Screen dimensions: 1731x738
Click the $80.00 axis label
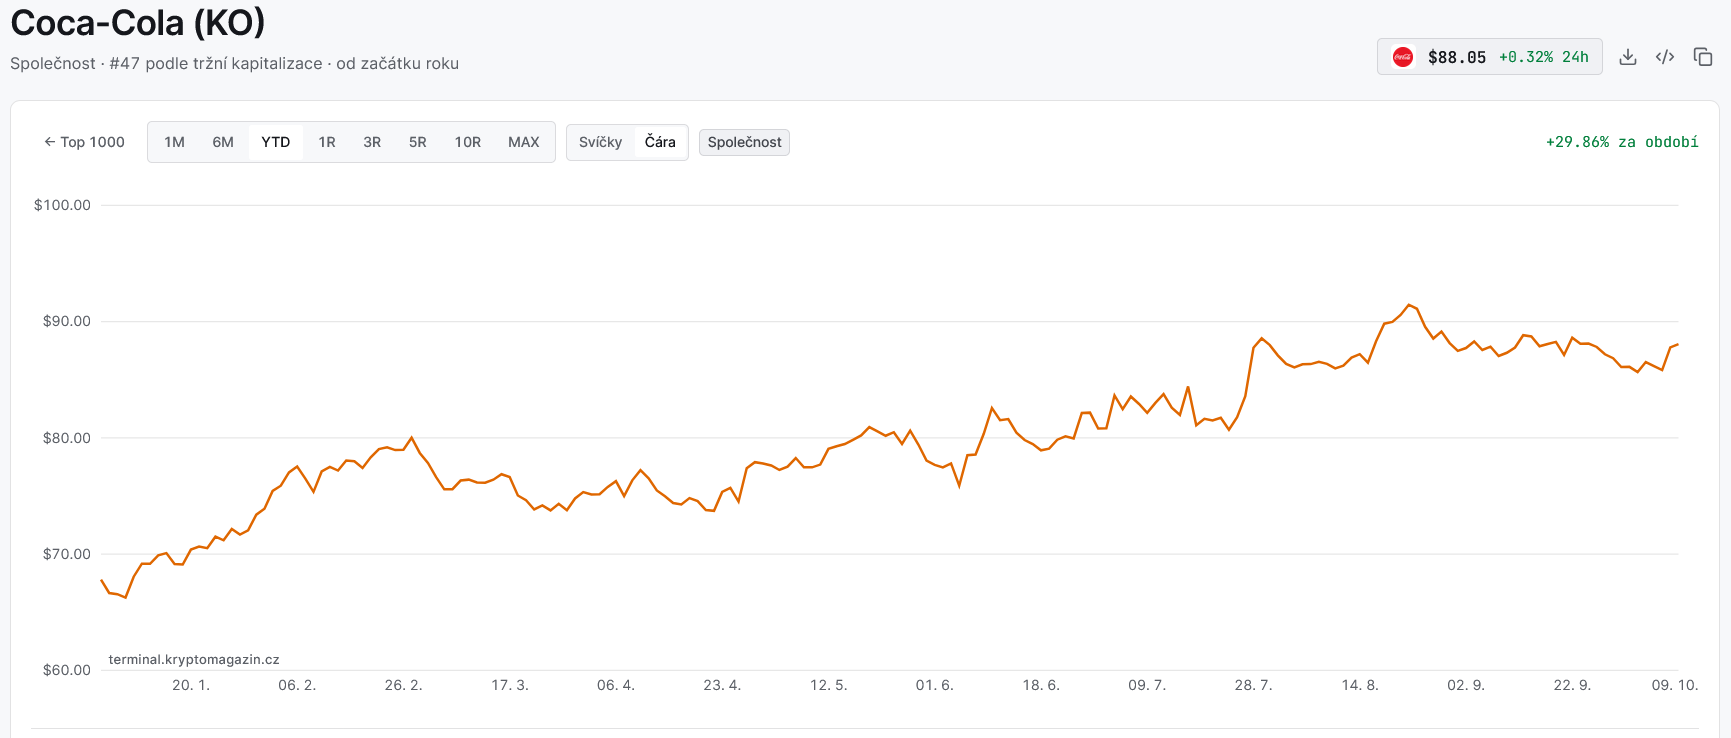[67, 438]
